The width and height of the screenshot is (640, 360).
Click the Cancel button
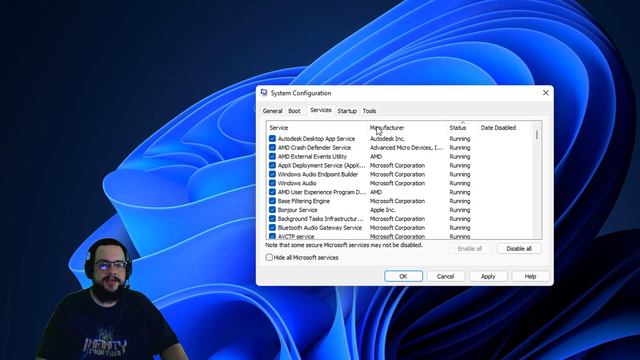[445, 276]
